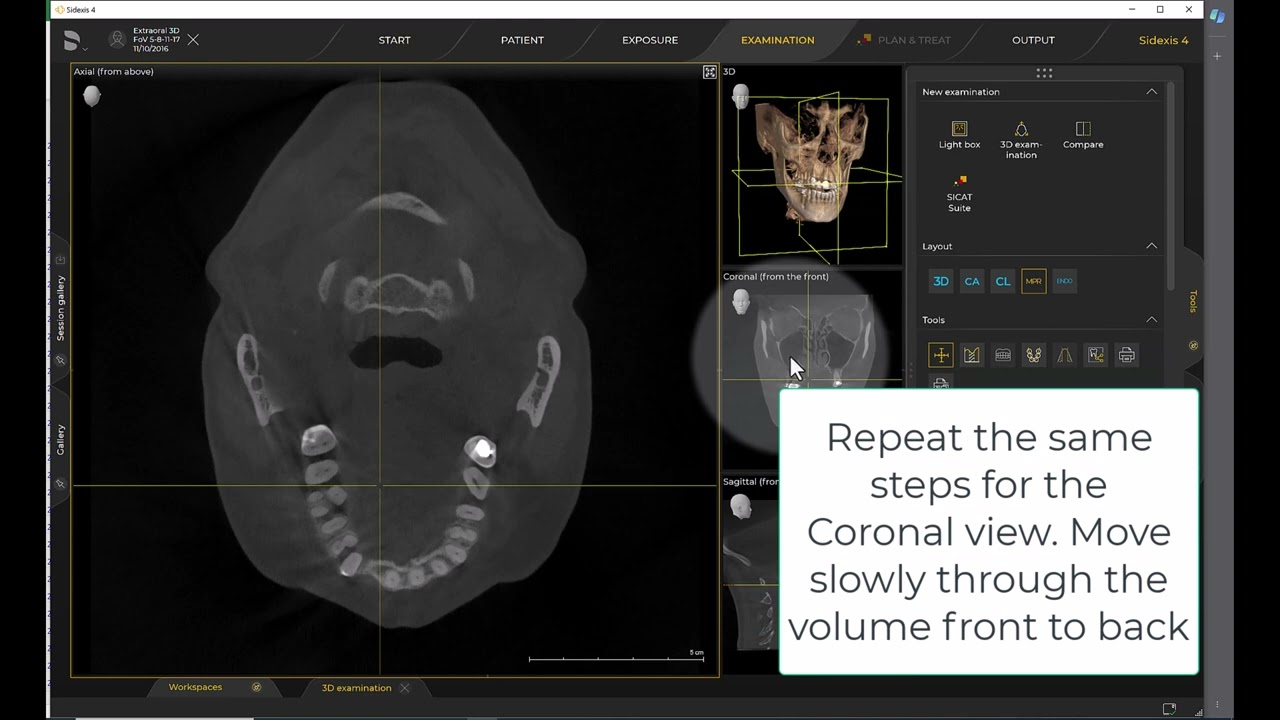Go to the PATIENT phase
The width and height of the screenshot is (1280, 720).
[522, 40]
